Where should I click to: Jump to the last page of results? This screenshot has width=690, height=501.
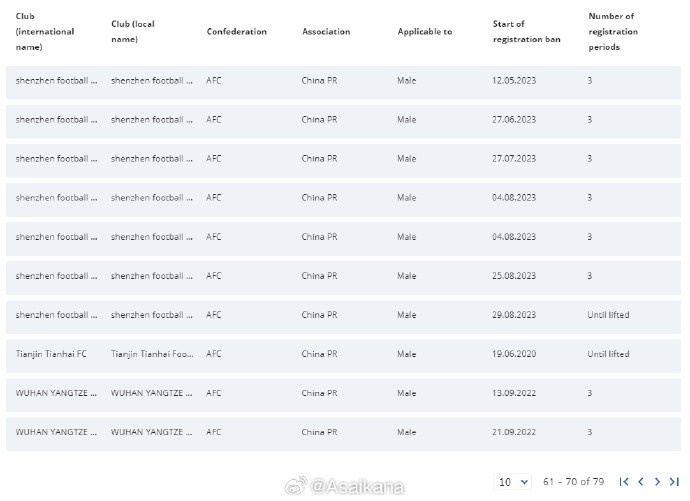[x=674, y=482]
